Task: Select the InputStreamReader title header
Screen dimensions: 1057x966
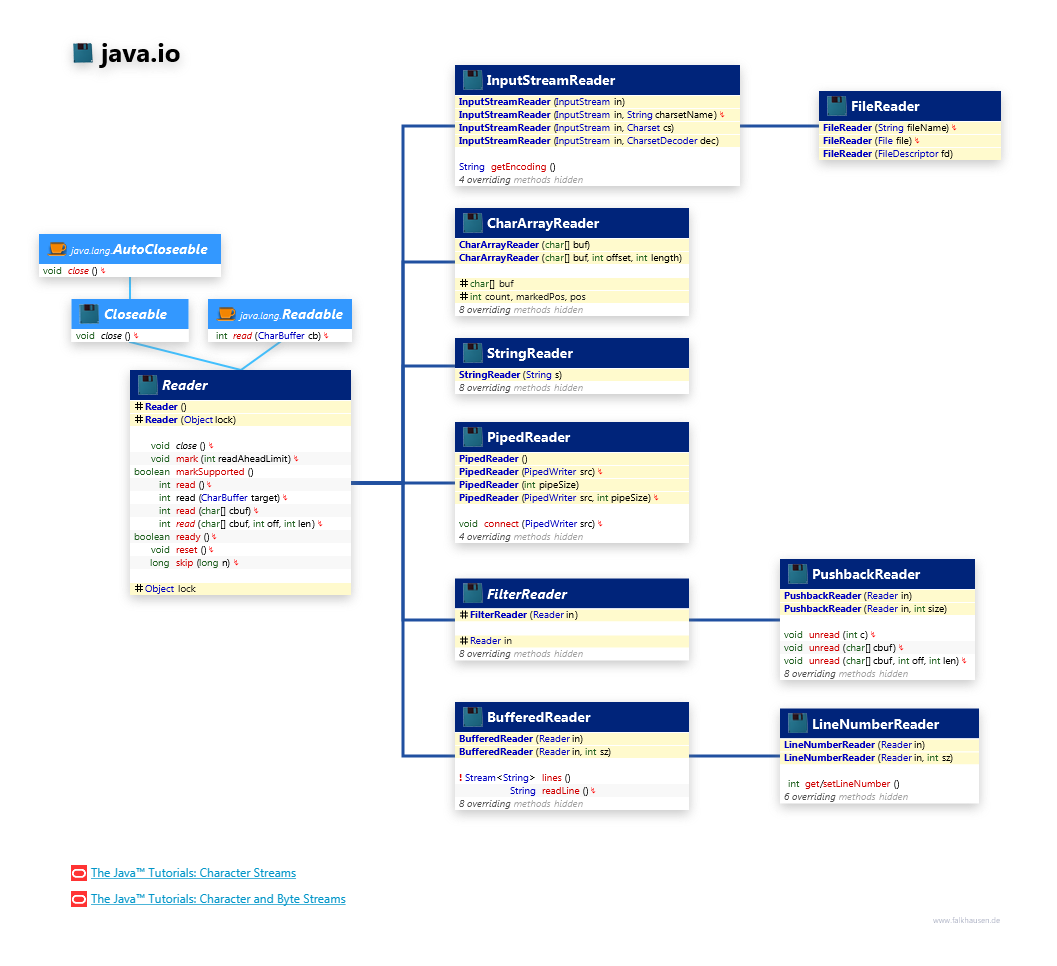Action: [x=597, y=80]
